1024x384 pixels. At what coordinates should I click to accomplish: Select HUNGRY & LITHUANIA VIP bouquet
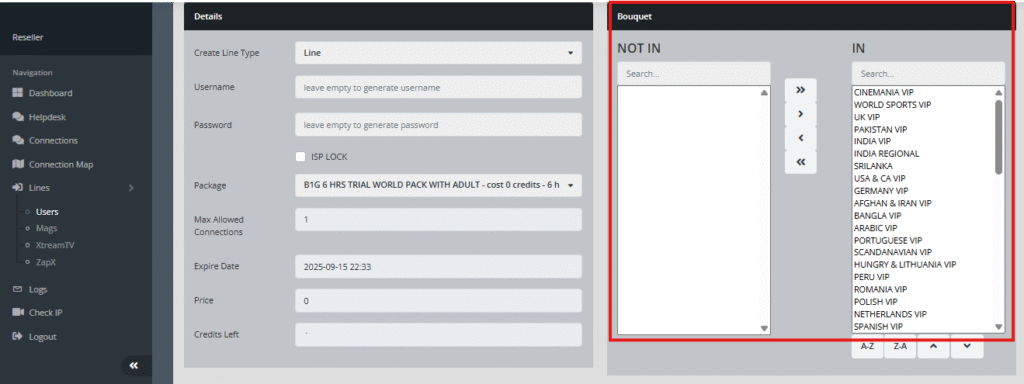(x=905, y=264)
